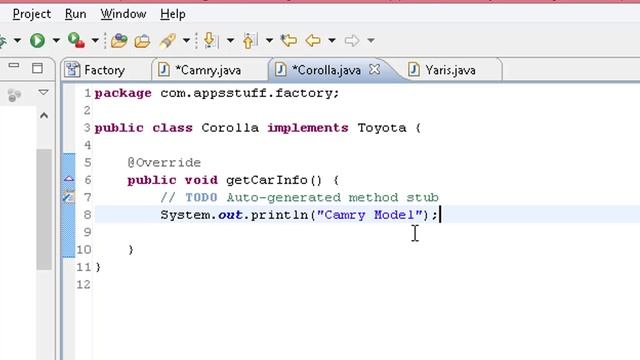This screenshot has height=360, width=640.
Task: Open the Search dropdown arrow
Action: point(186,40)
